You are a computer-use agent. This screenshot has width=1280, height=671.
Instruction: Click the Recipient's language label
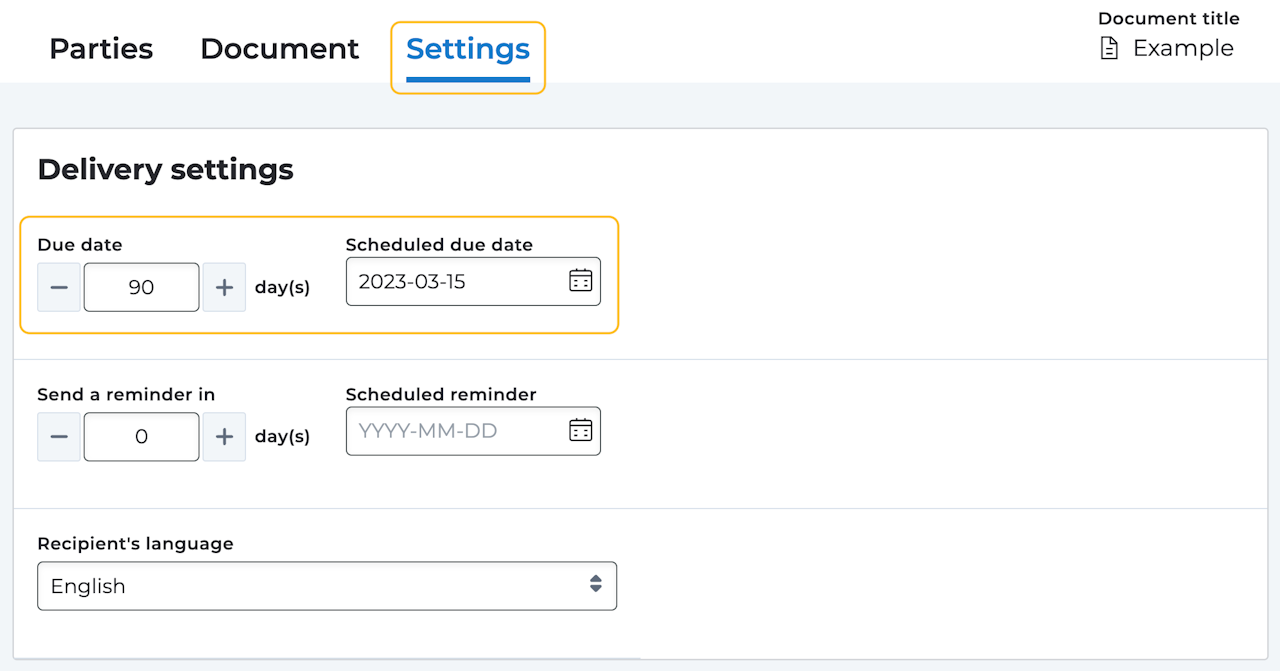point(135,544)
